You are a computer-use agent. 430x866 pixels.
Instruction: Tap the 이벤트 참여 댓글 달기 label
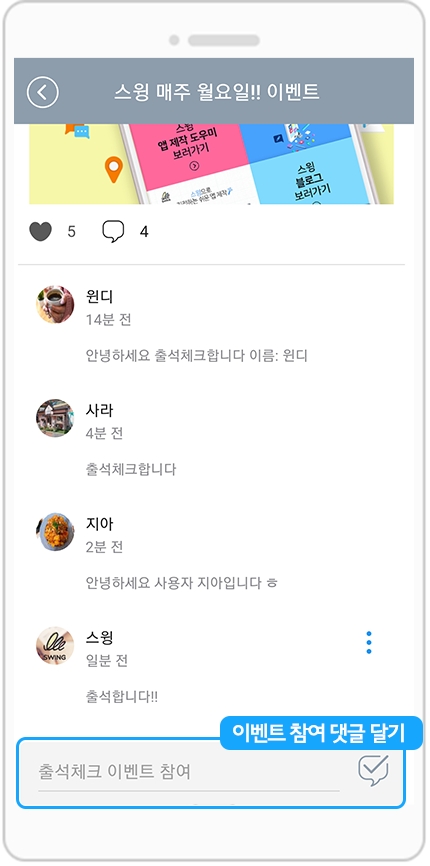pos(321,733)
